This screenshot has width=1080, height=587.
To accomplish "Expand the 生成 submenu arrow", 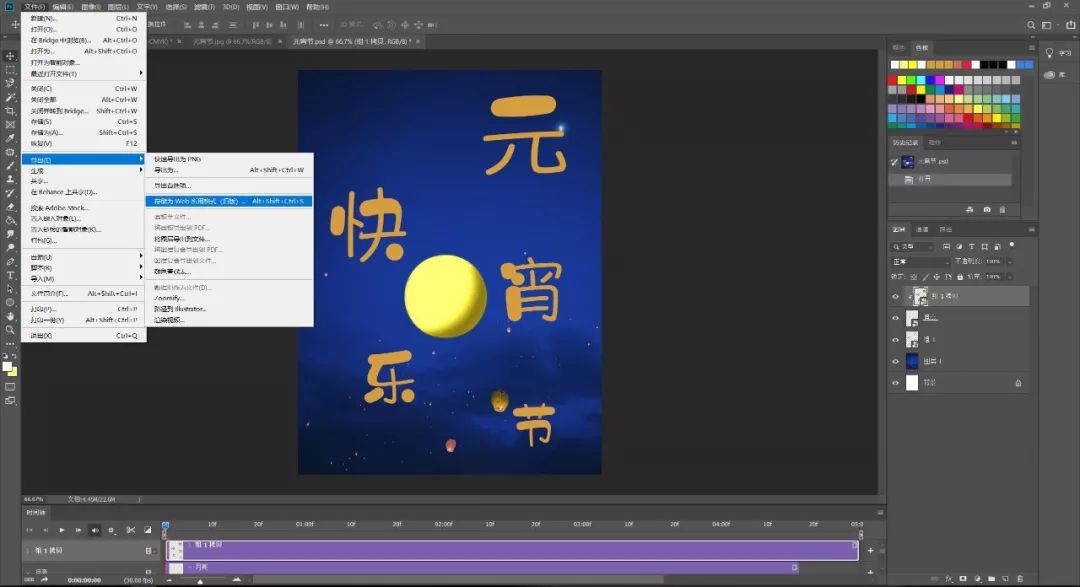I will (x=141, y=170).
